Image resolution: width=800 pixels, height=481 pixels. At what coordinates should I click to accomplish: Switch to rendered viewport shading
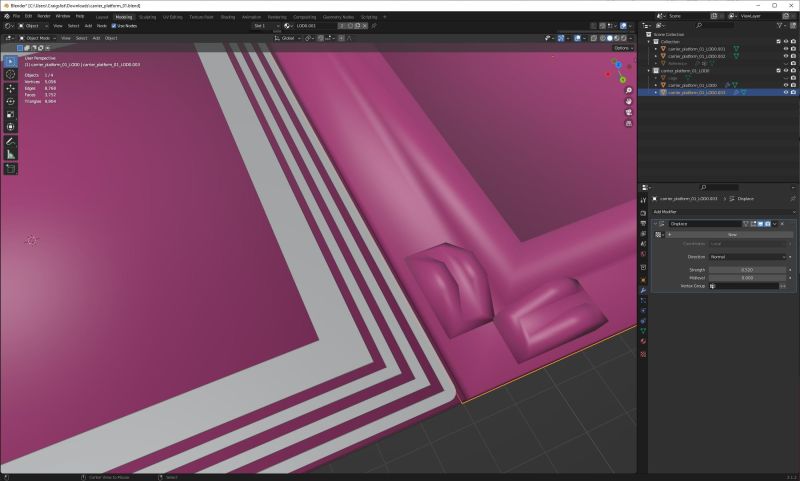(x=623, y=38)
